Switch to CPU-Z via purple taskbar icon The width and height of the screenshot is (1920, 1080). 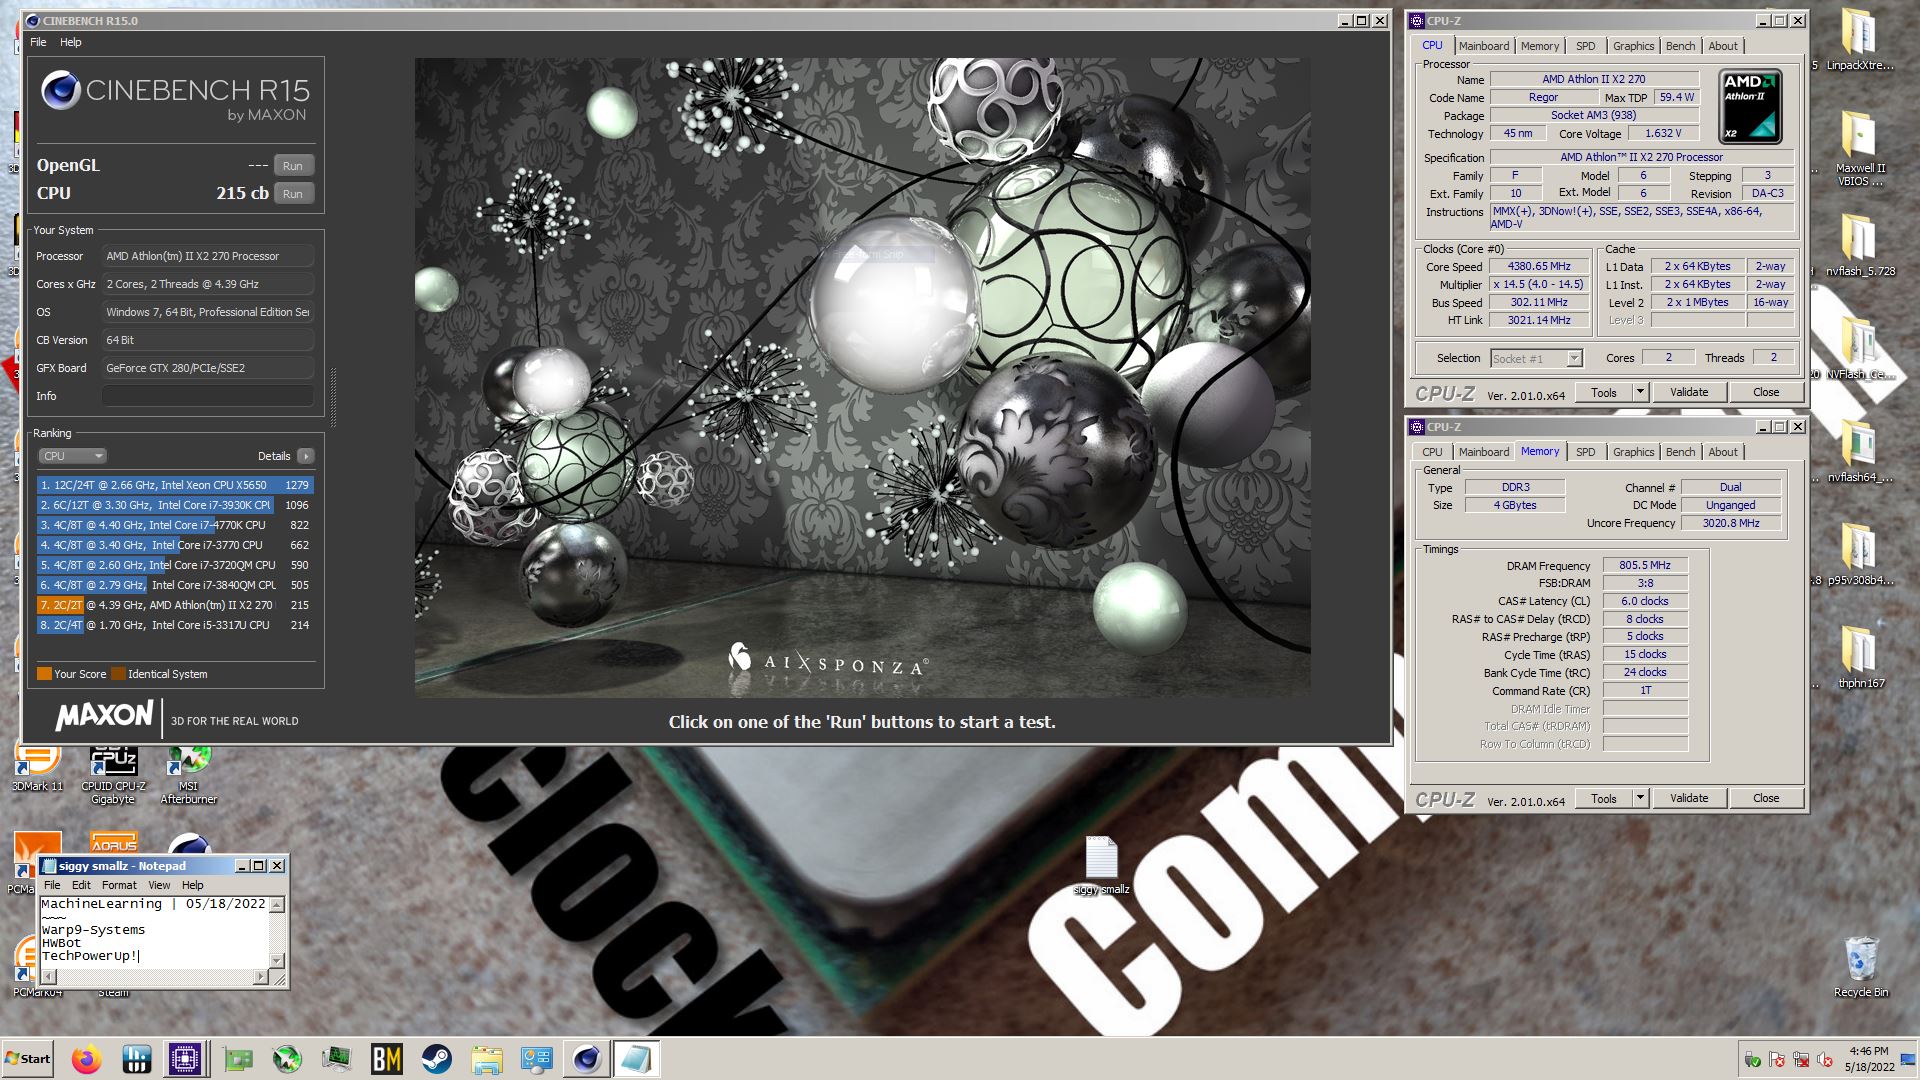pyautogui.click(x=185, y=1059)
